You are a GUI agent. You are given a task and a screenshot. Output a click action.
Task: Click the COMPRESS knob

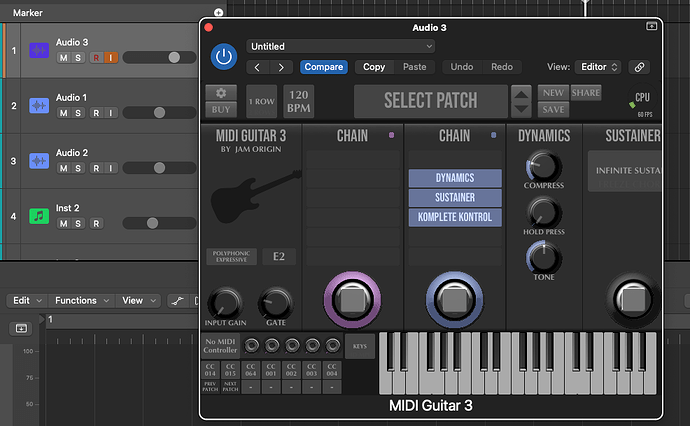pos(543,167)
